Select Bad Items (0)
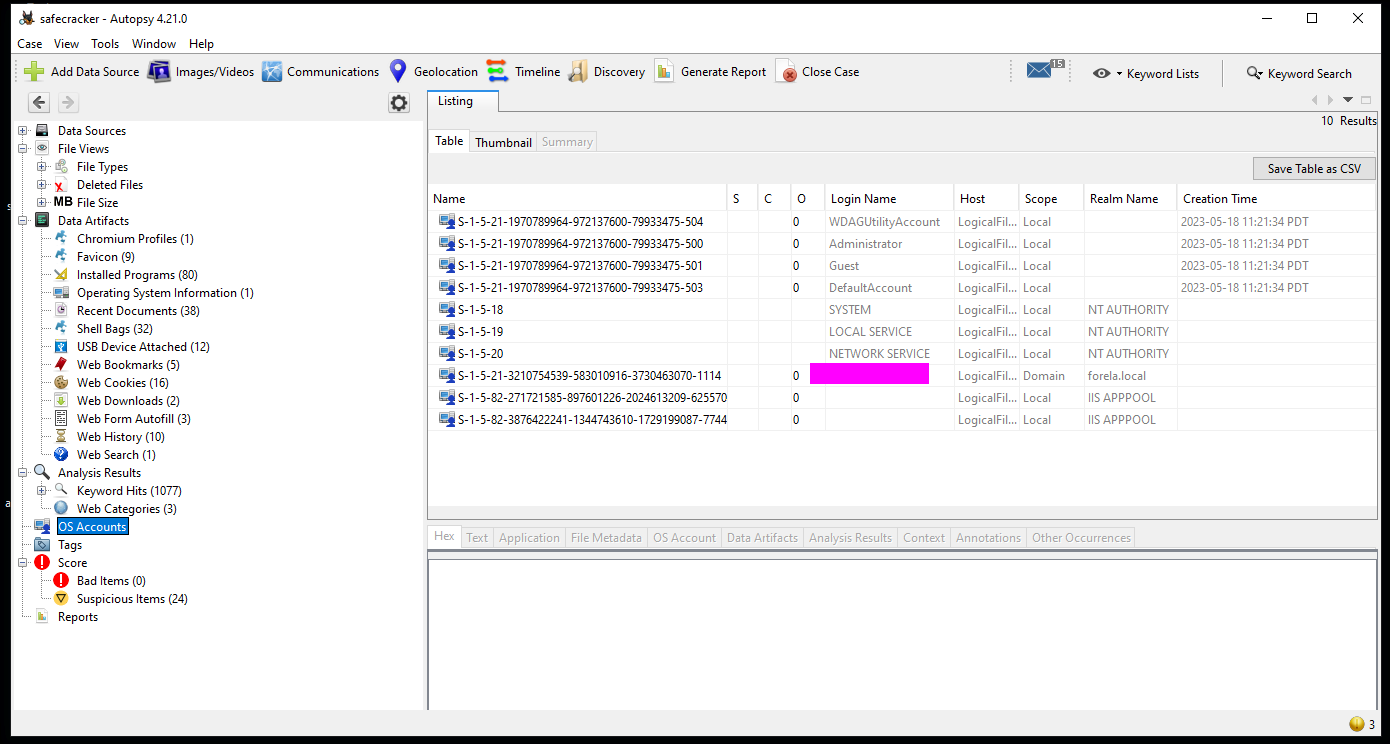 (x=111, y=581)
